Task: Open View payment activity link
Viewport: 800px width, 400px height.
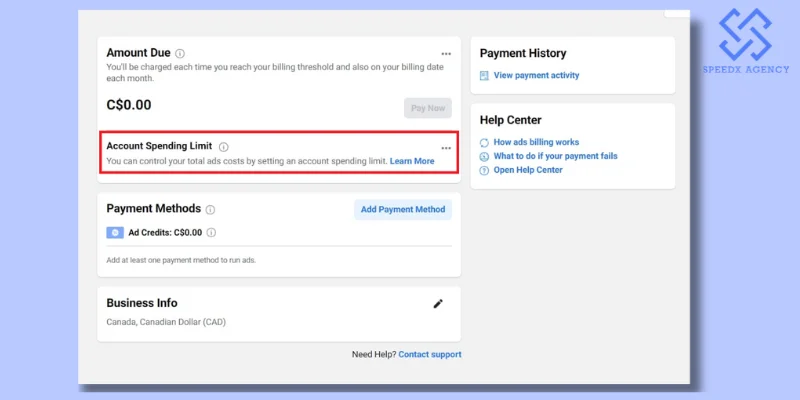Action: (x=536, y=76)
